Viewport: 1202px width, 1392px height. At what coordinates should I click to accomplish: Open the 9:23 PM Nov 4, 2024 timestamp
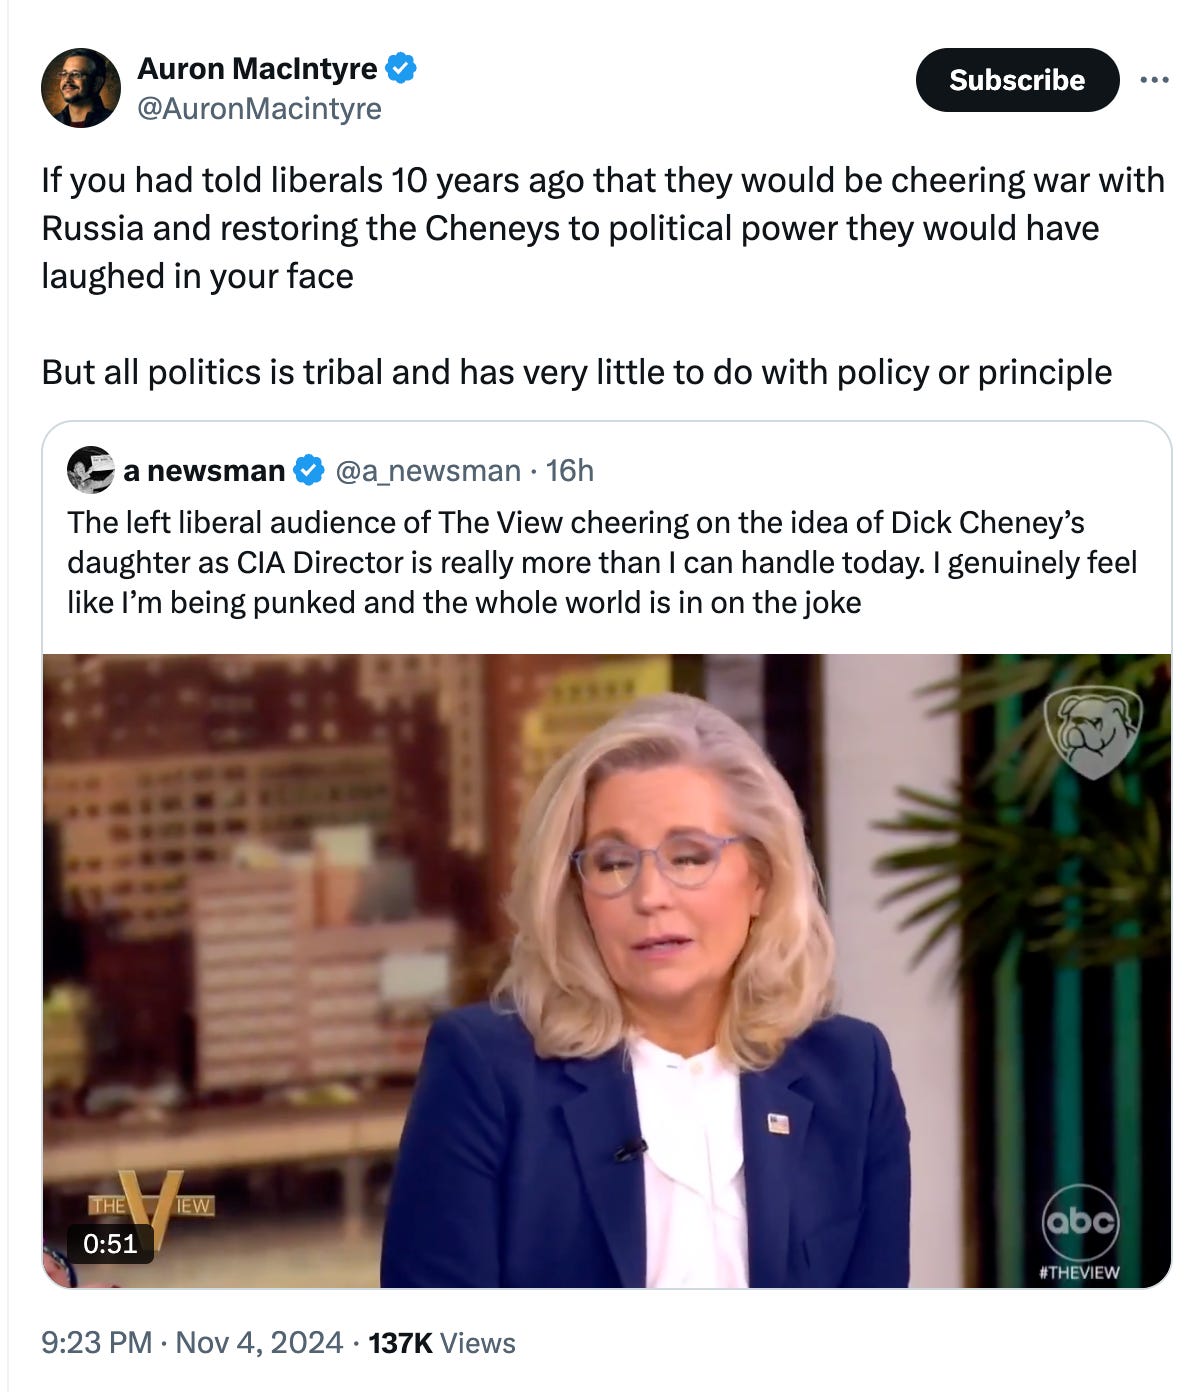pos(192,1342)
